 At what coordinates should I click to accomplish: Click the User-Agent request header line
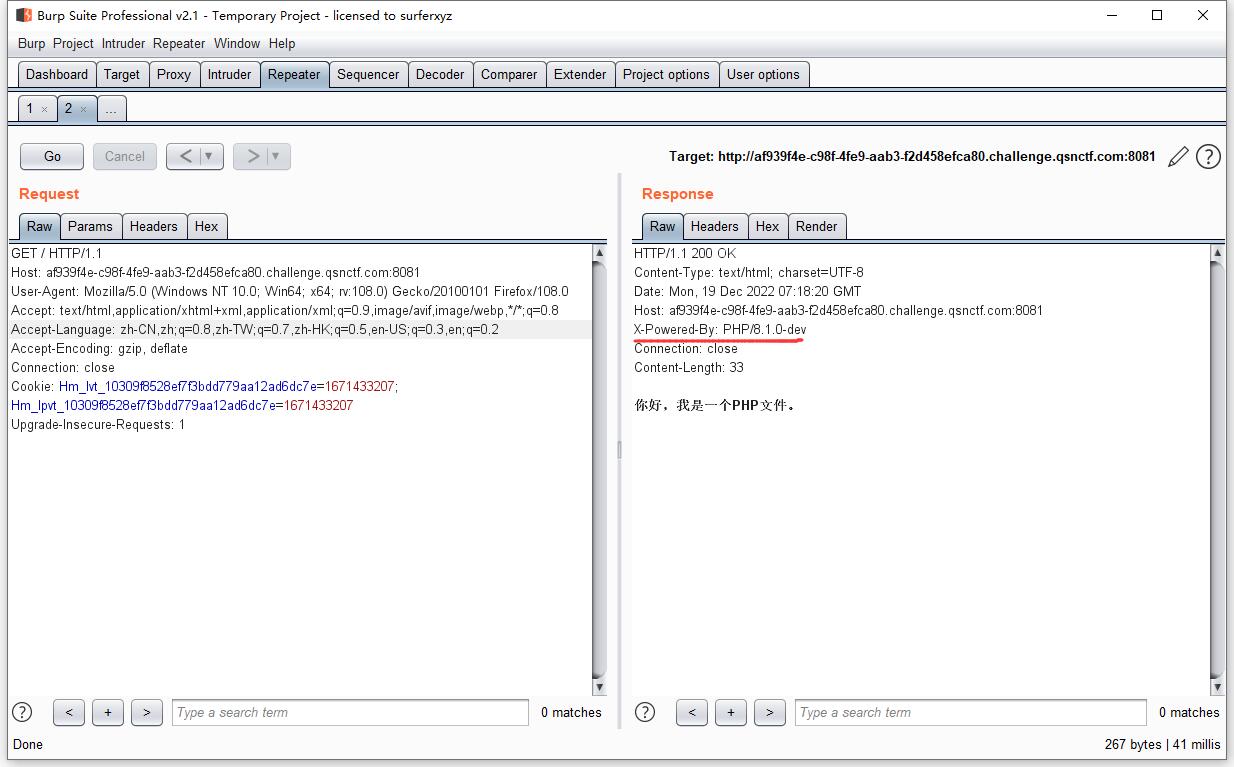click(x=289, y=291)
